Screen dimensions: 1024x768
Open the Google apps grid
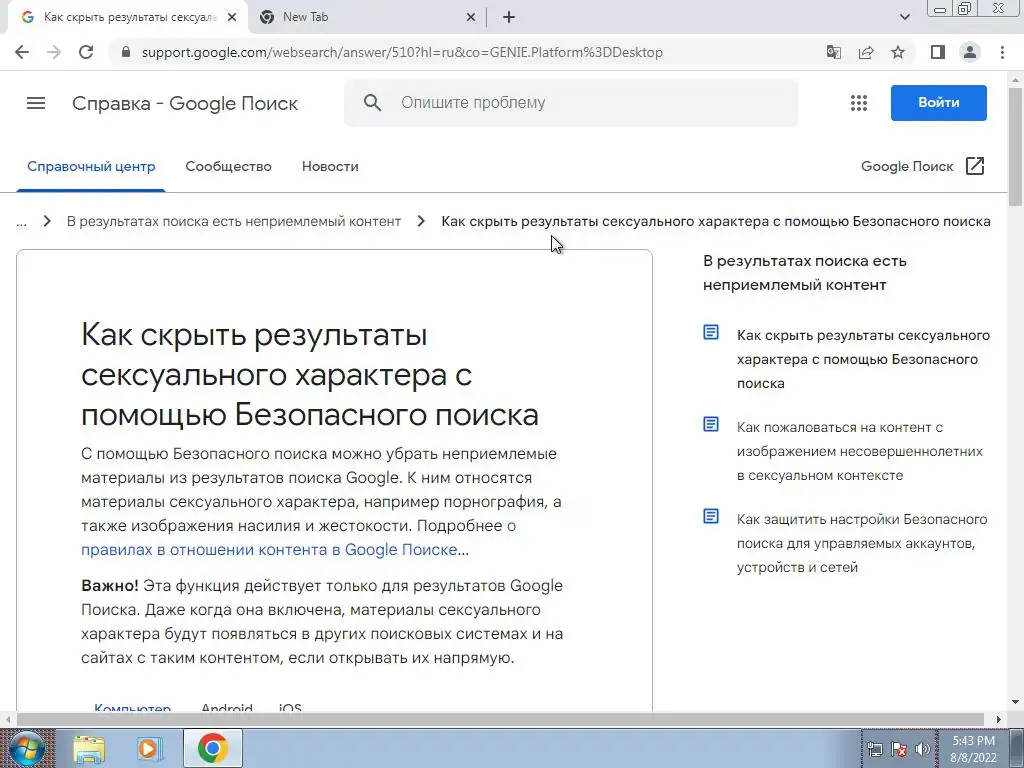859,103
